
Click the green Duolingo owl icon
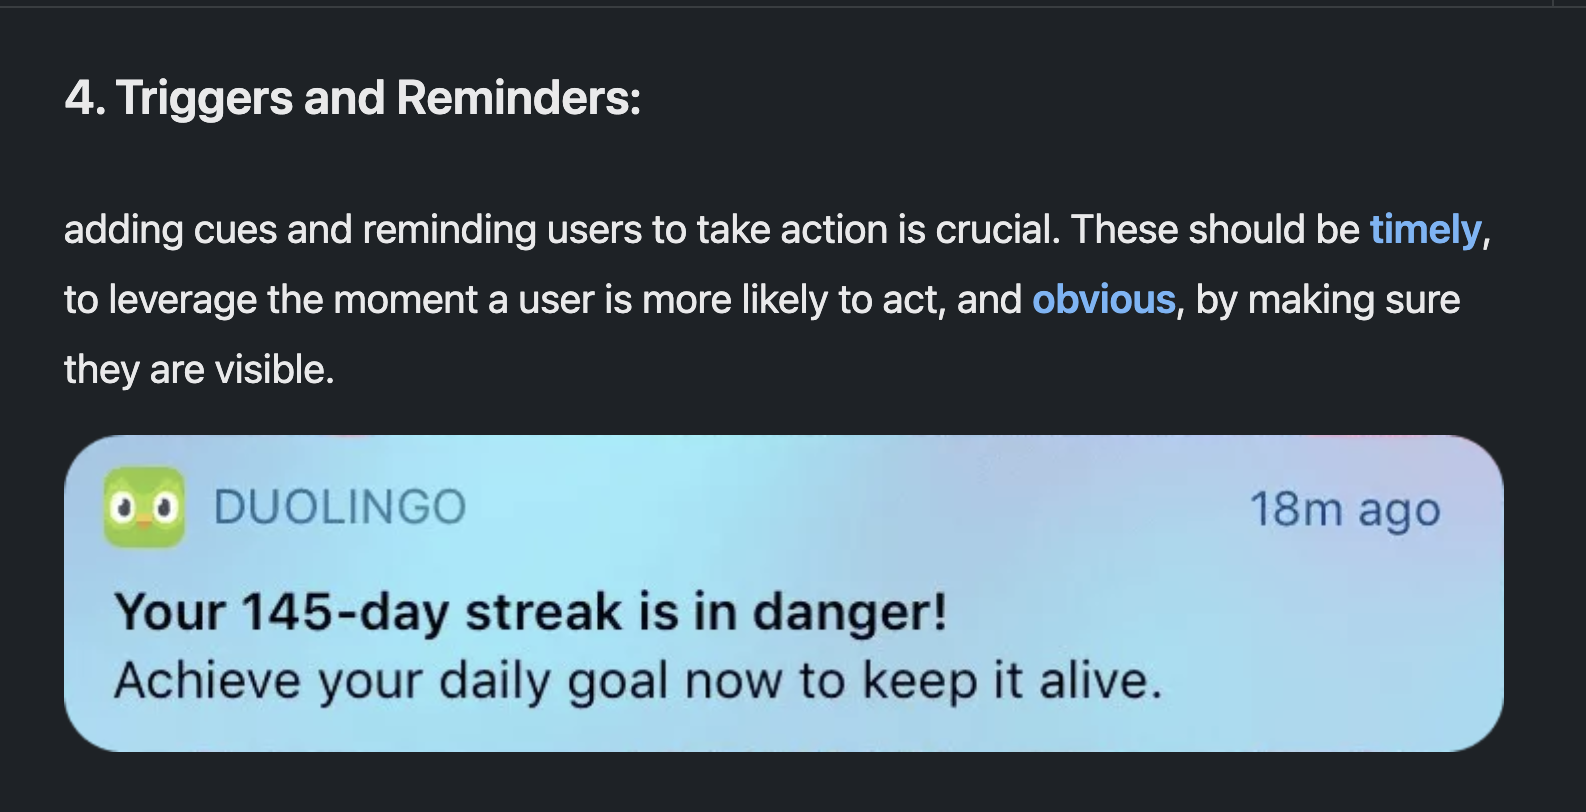[x=144, y=507]
